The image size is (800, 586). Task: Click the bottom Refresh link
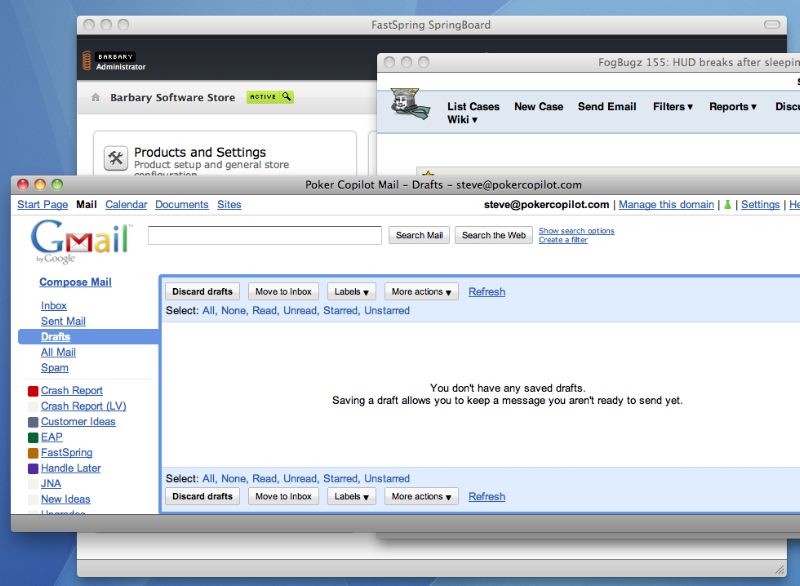(487, 496)
